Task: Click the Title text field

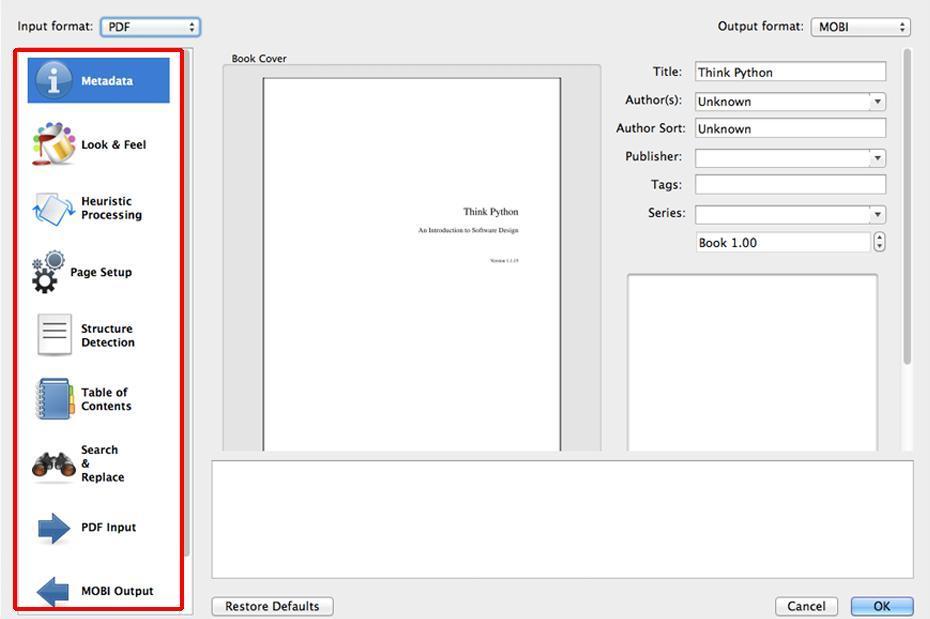Action: [x=790, y=72]
